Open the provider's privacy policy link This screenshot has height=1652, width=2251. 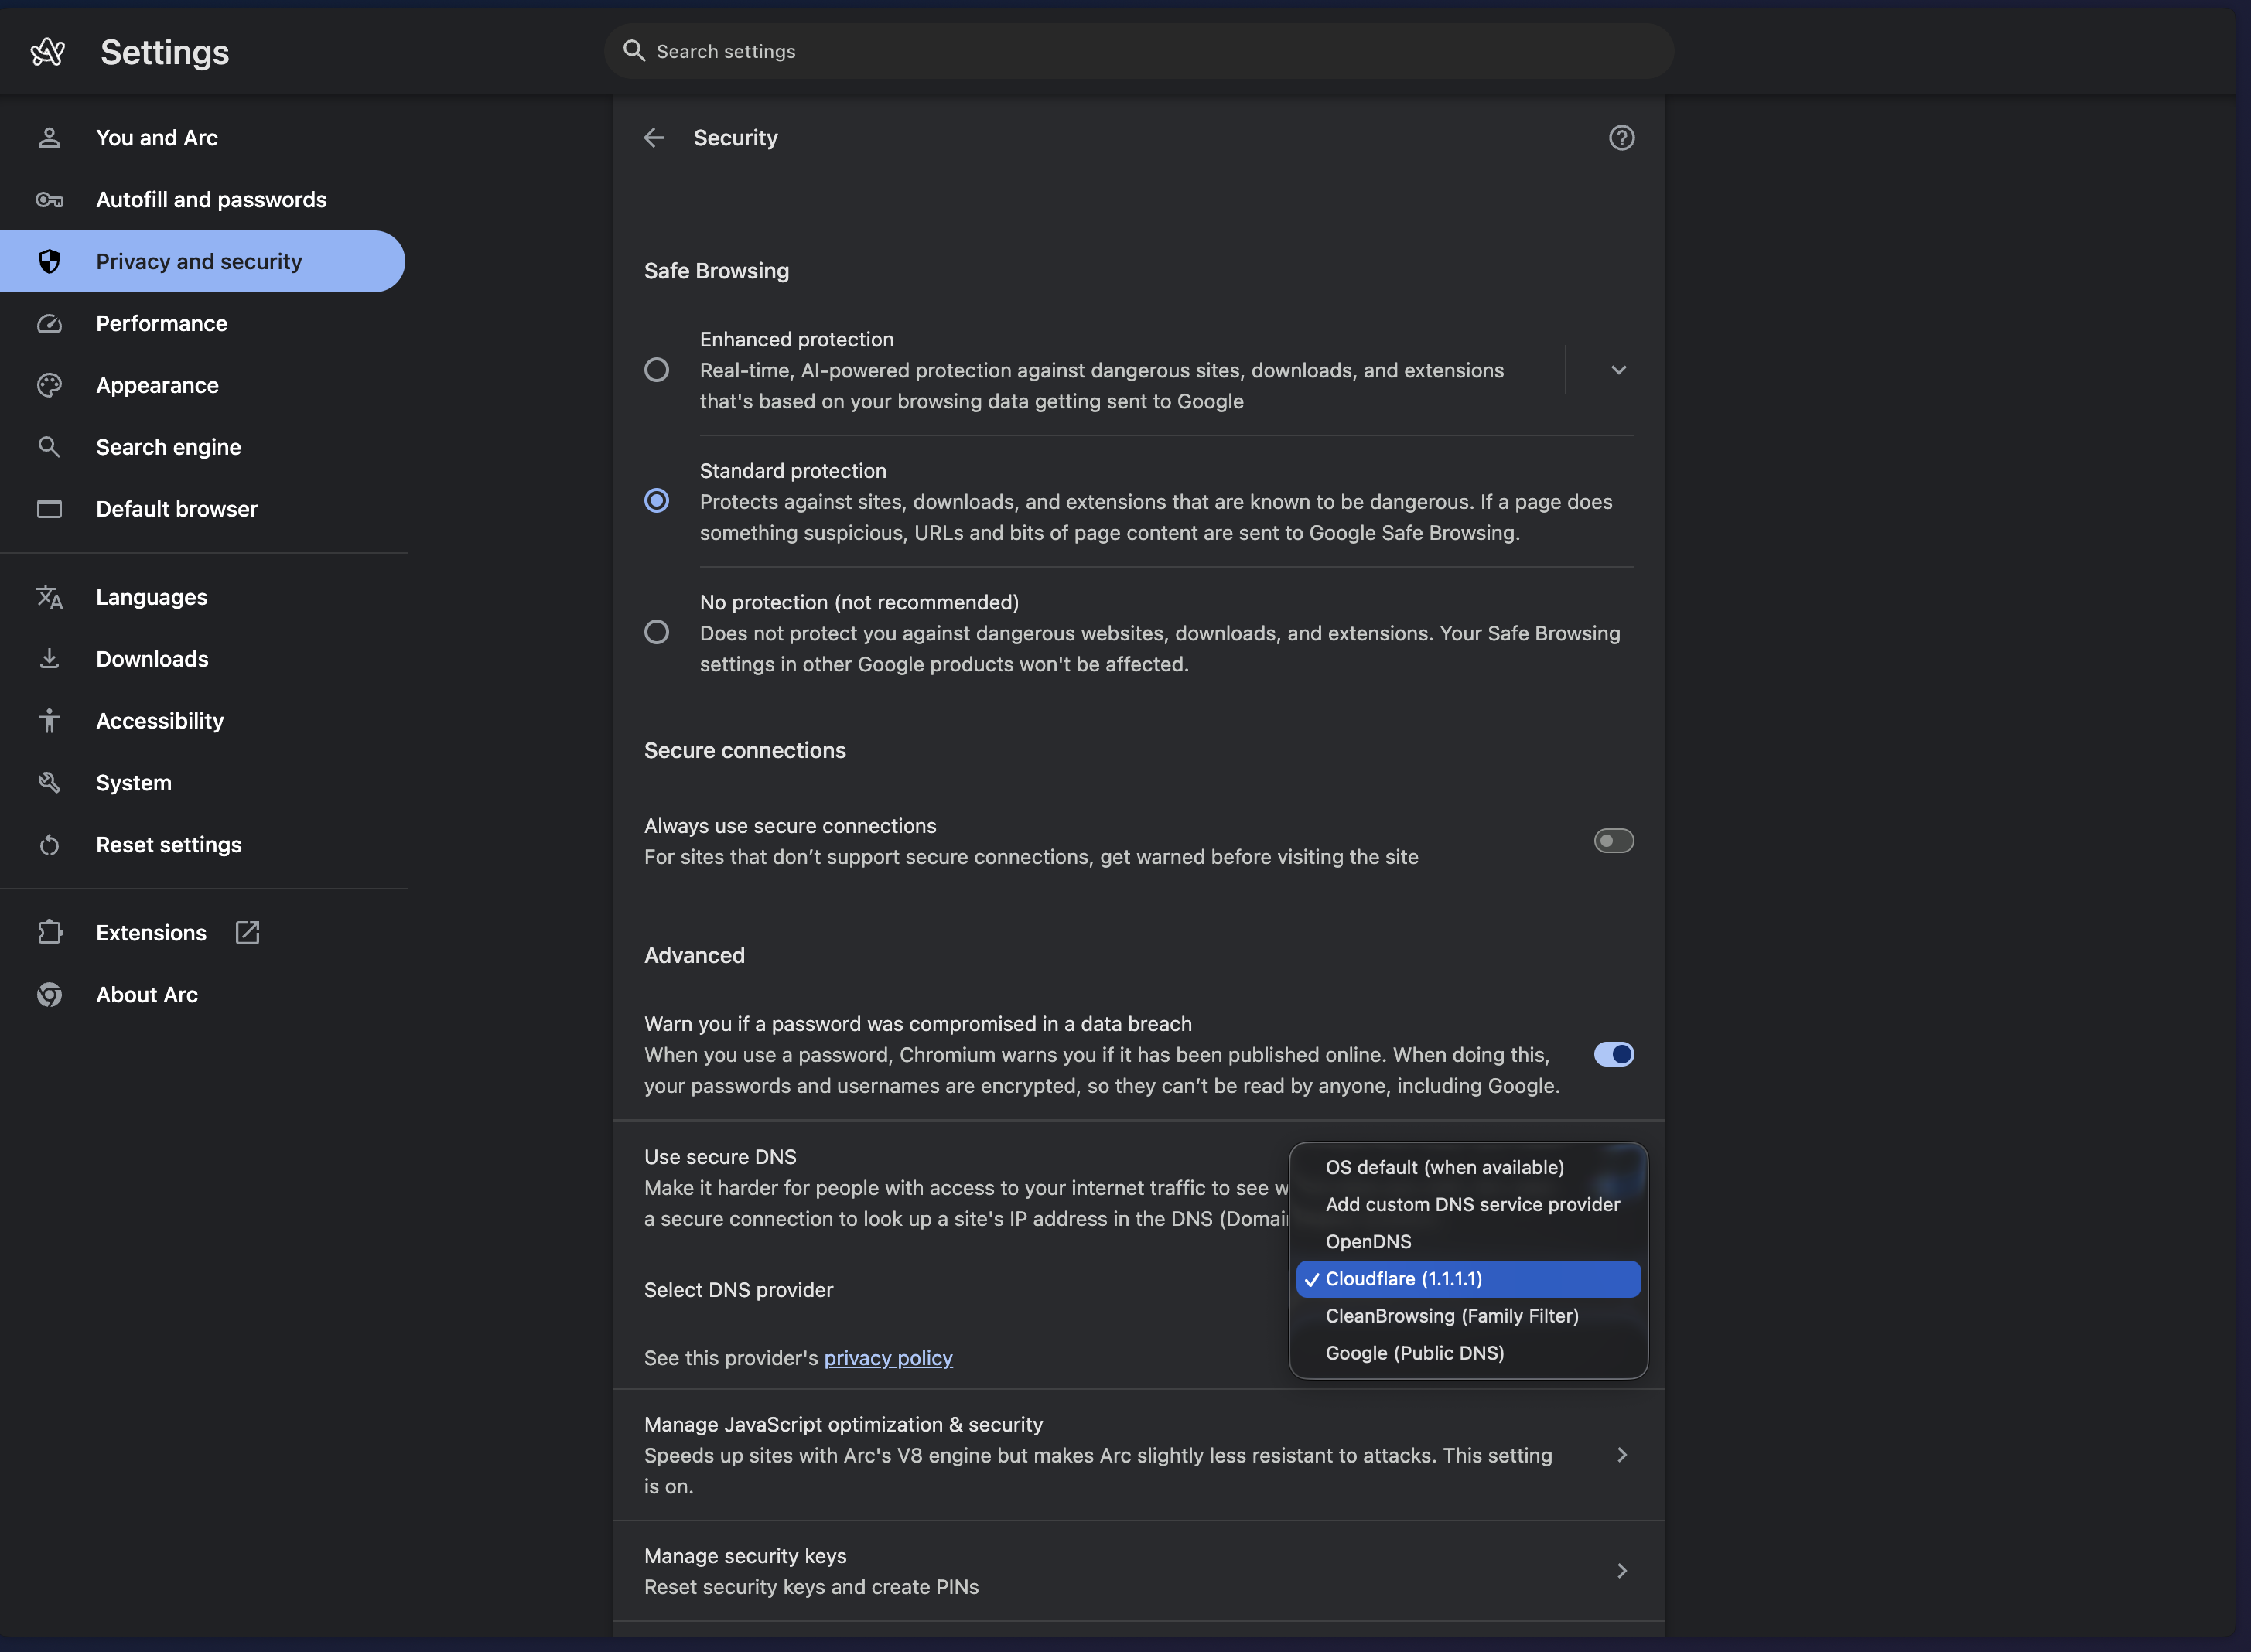pos(888,1358)
